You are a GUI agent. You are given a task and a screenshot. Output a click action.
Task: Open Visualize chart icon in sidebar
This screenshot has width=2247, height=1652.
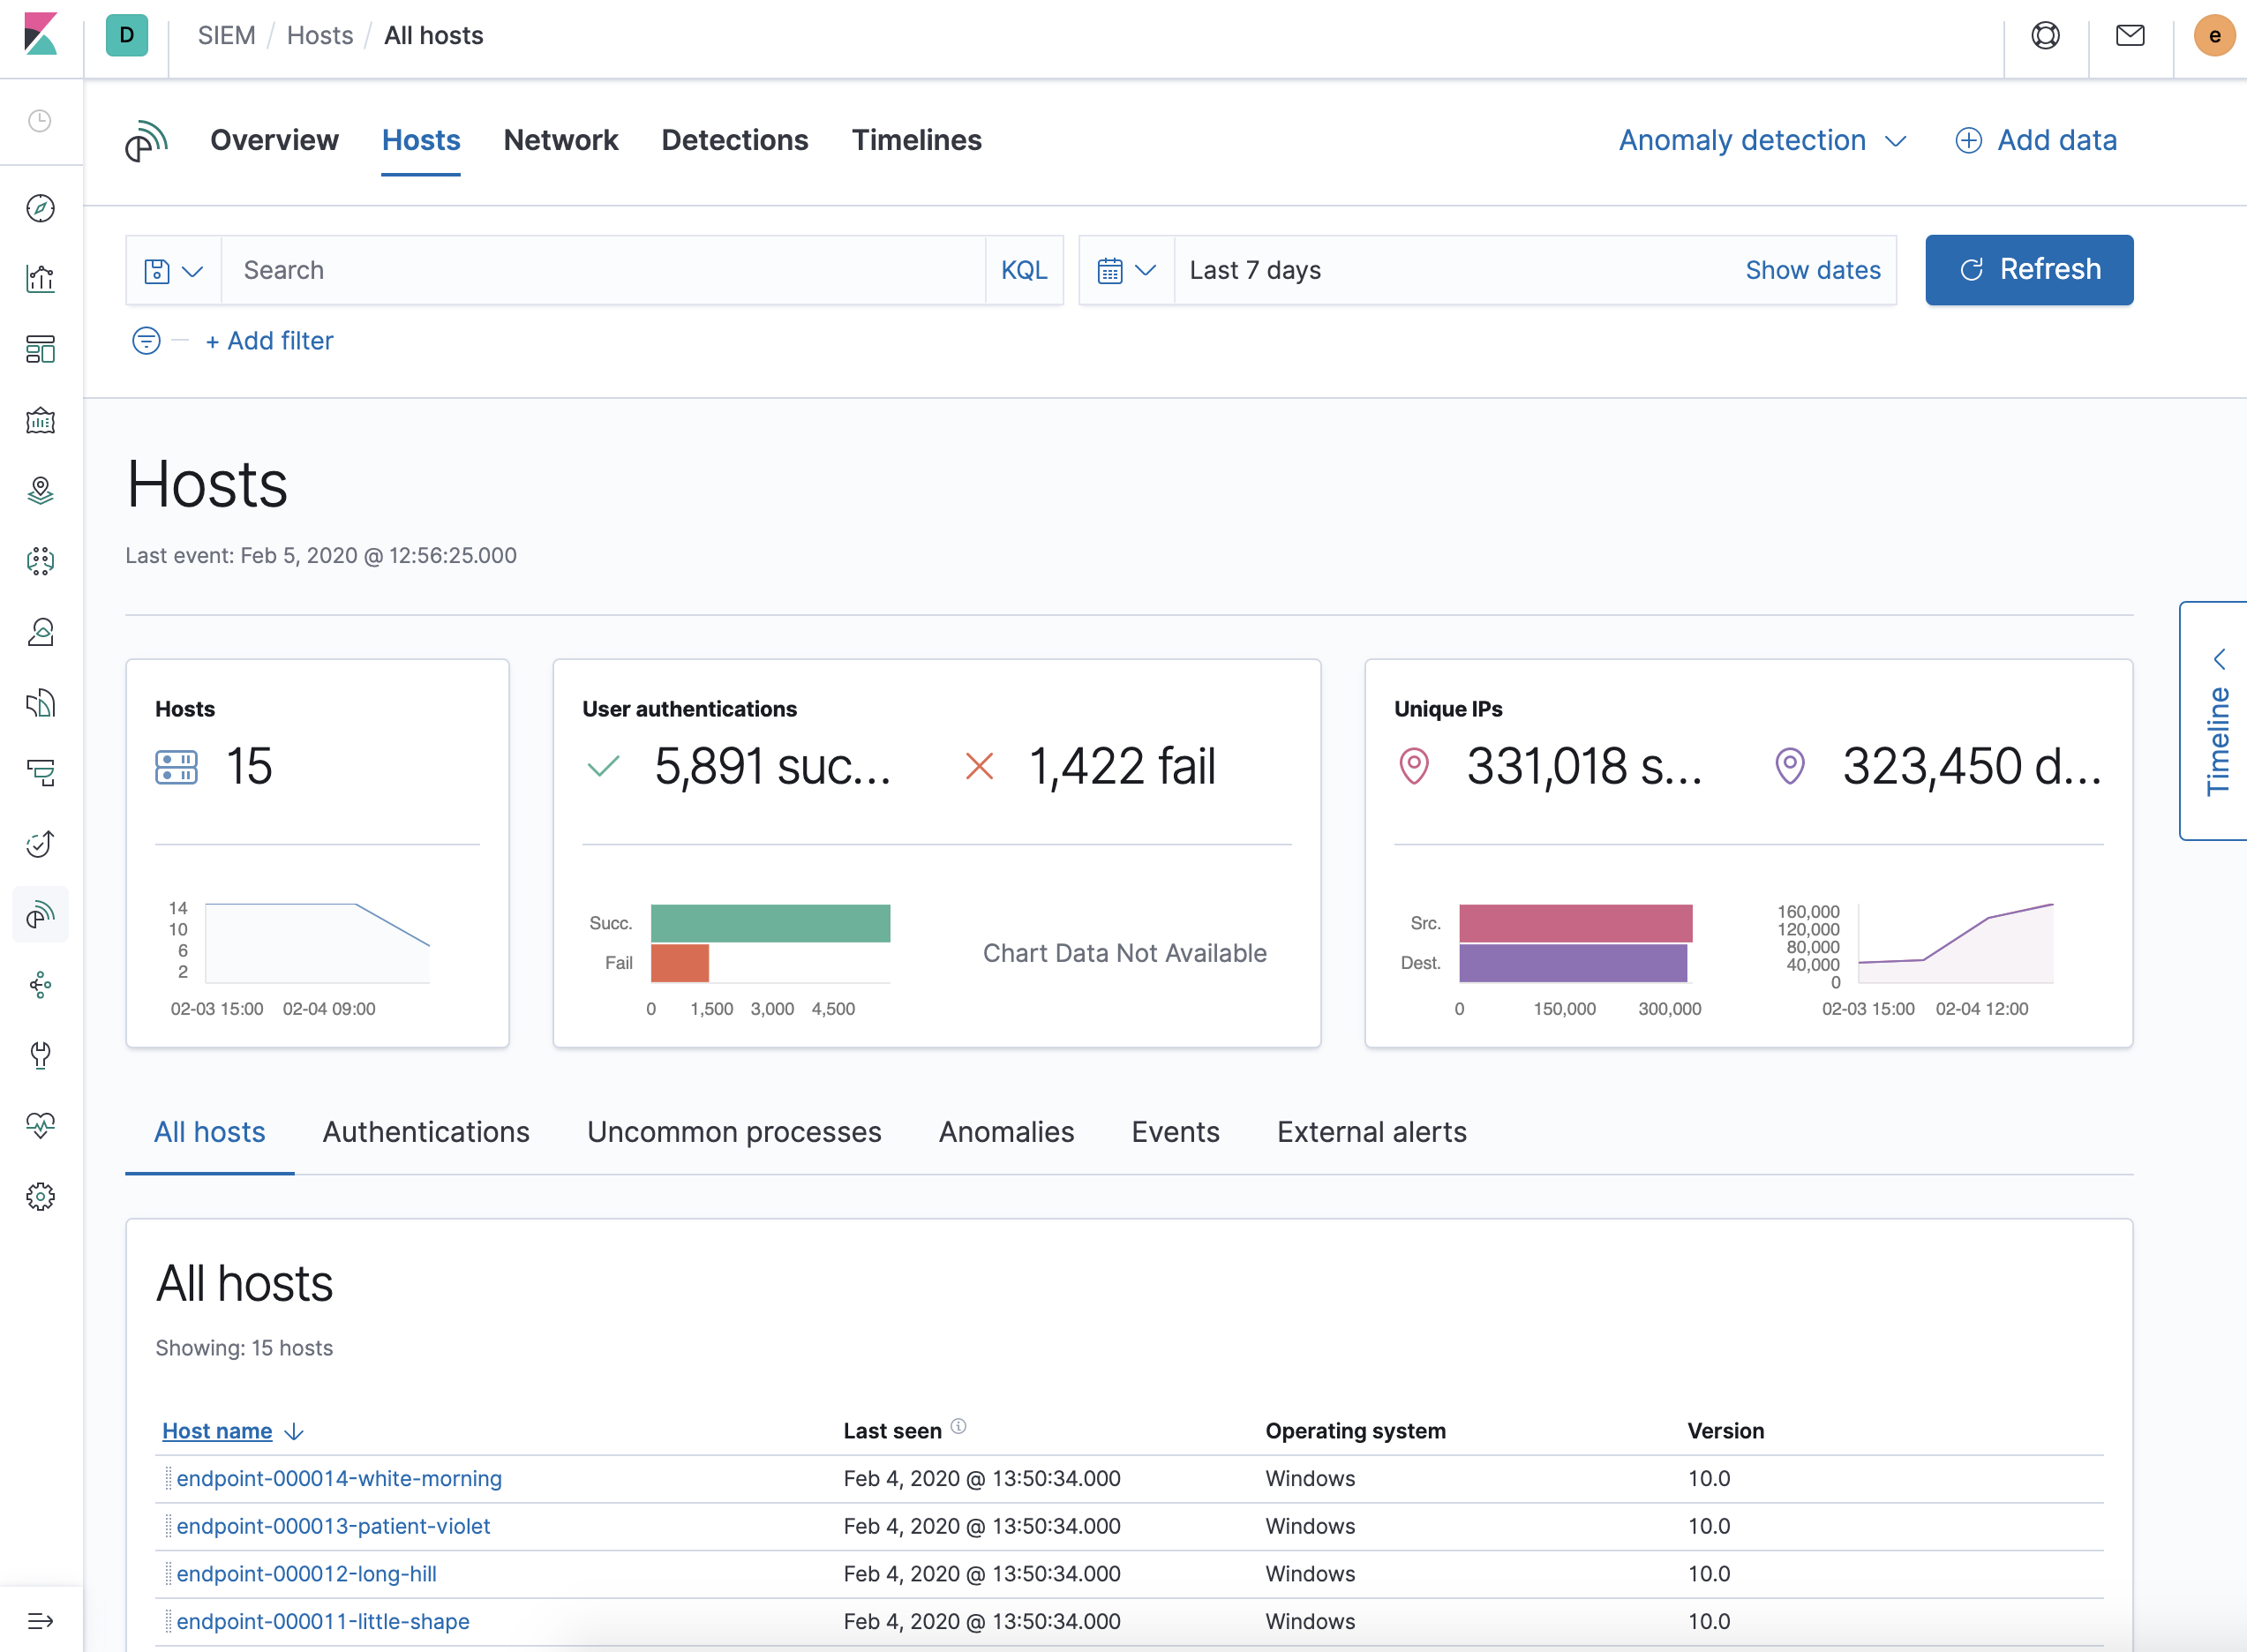point(40,279)
